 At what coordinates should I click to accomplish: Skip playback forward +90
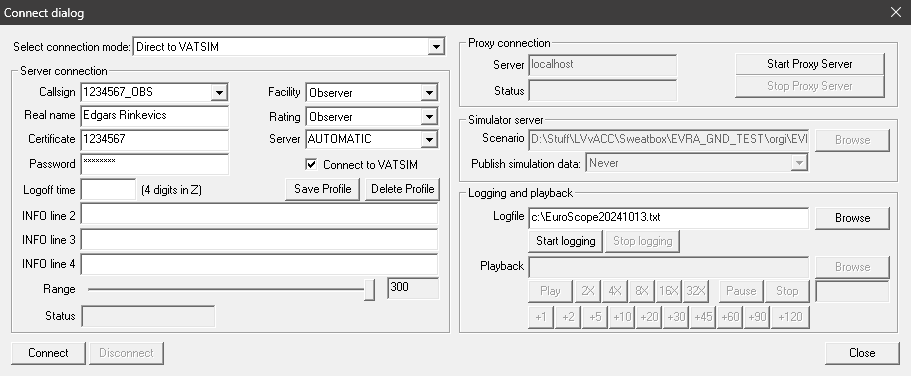tap(756, 317)
